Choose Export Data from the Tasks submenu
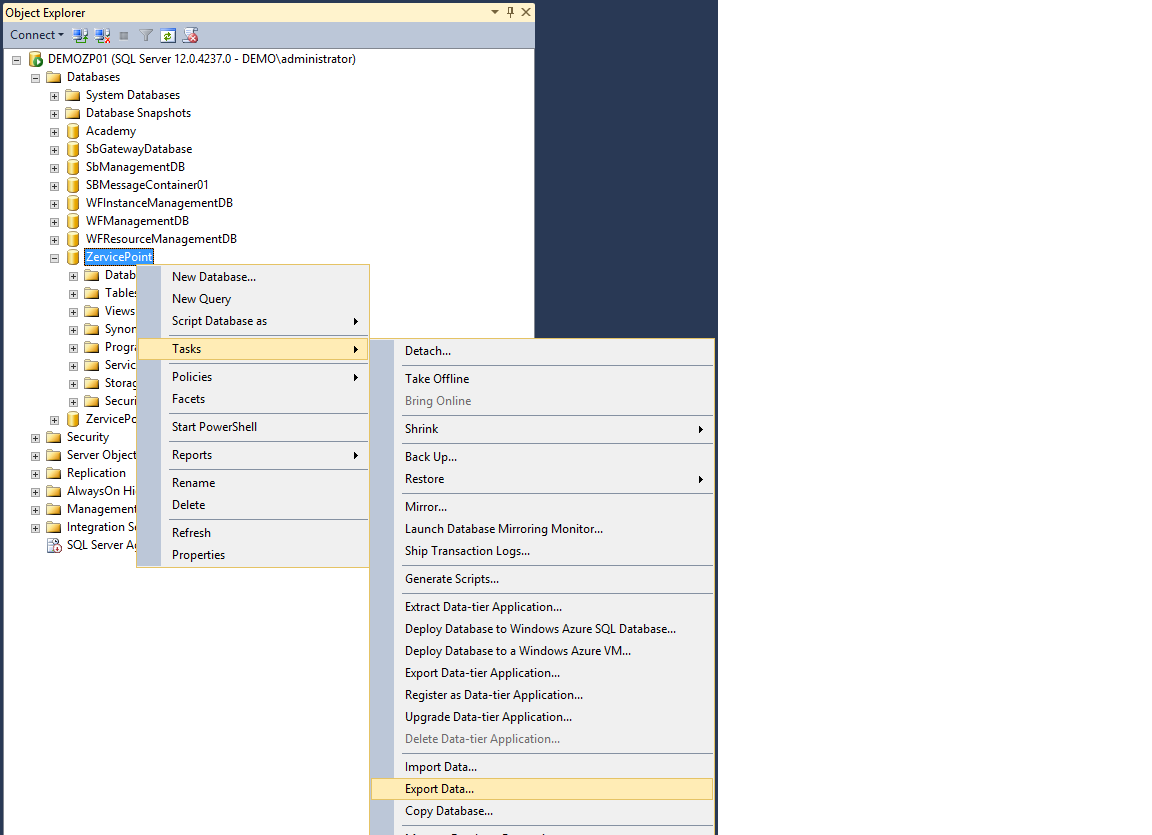The image size is (1152, 835). (x=437, y=788)
